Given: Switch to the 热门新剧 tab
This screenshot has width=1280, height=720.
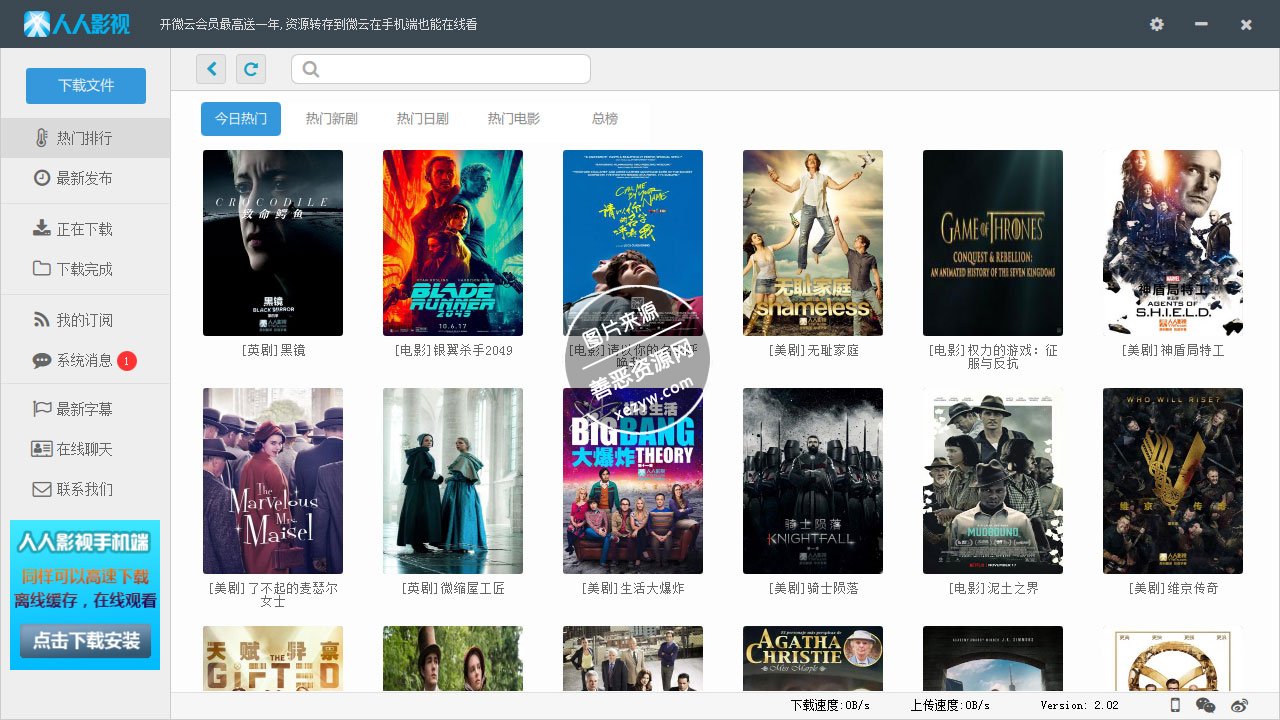Looking at the screenshot, I should tap(332, 119).
